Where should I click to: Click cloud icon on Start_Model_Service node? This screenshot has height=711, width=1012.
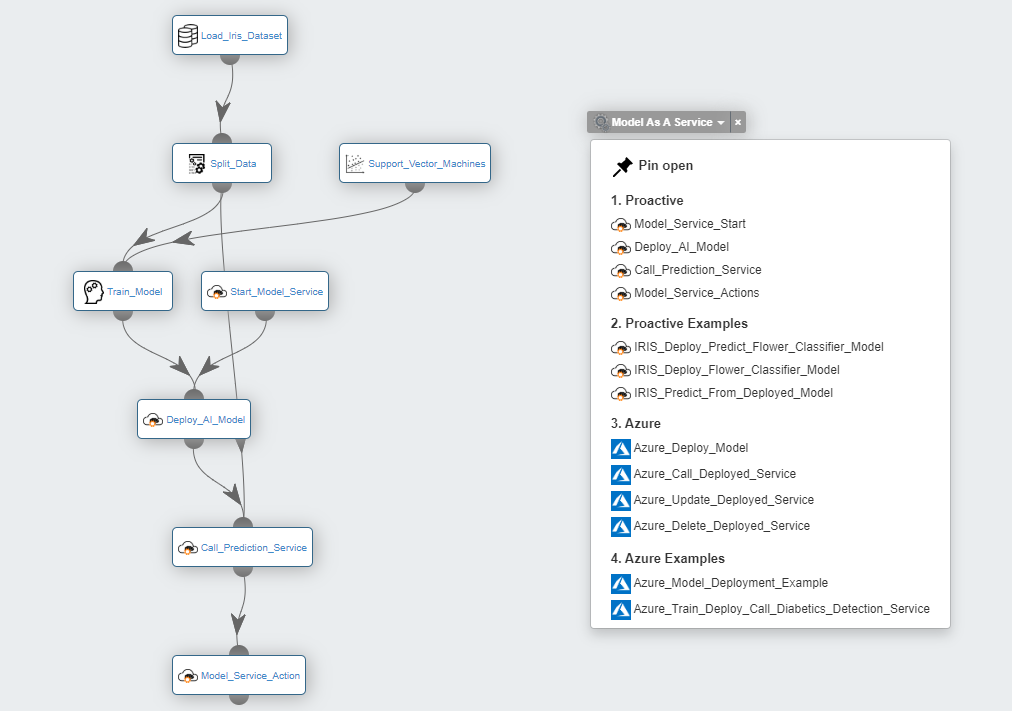click(217, 292)
